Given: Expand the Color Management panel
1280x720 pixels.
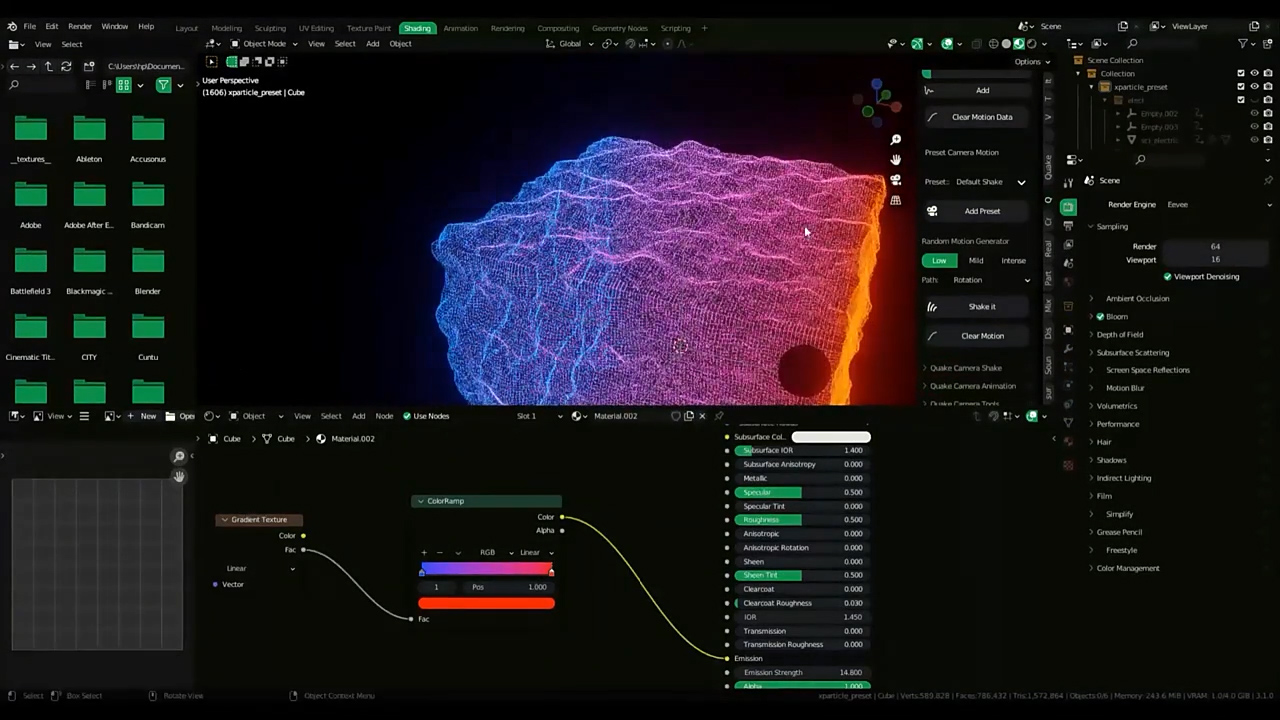Looking at the screenshot, I should click(x=1128, y=568).
